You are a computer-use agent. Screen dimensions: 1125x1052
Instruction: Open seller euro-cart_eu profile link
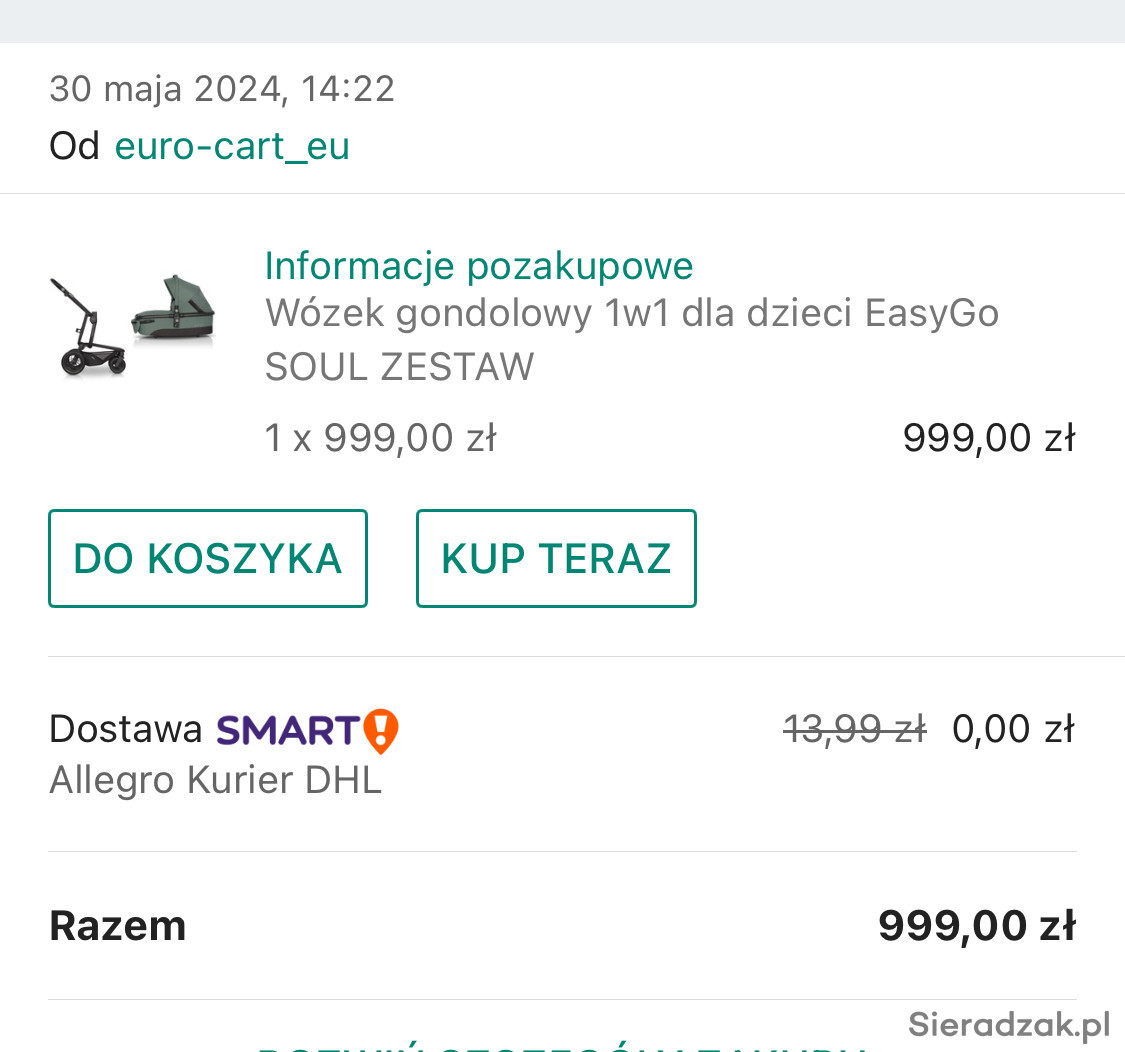[x=232, y=146]
